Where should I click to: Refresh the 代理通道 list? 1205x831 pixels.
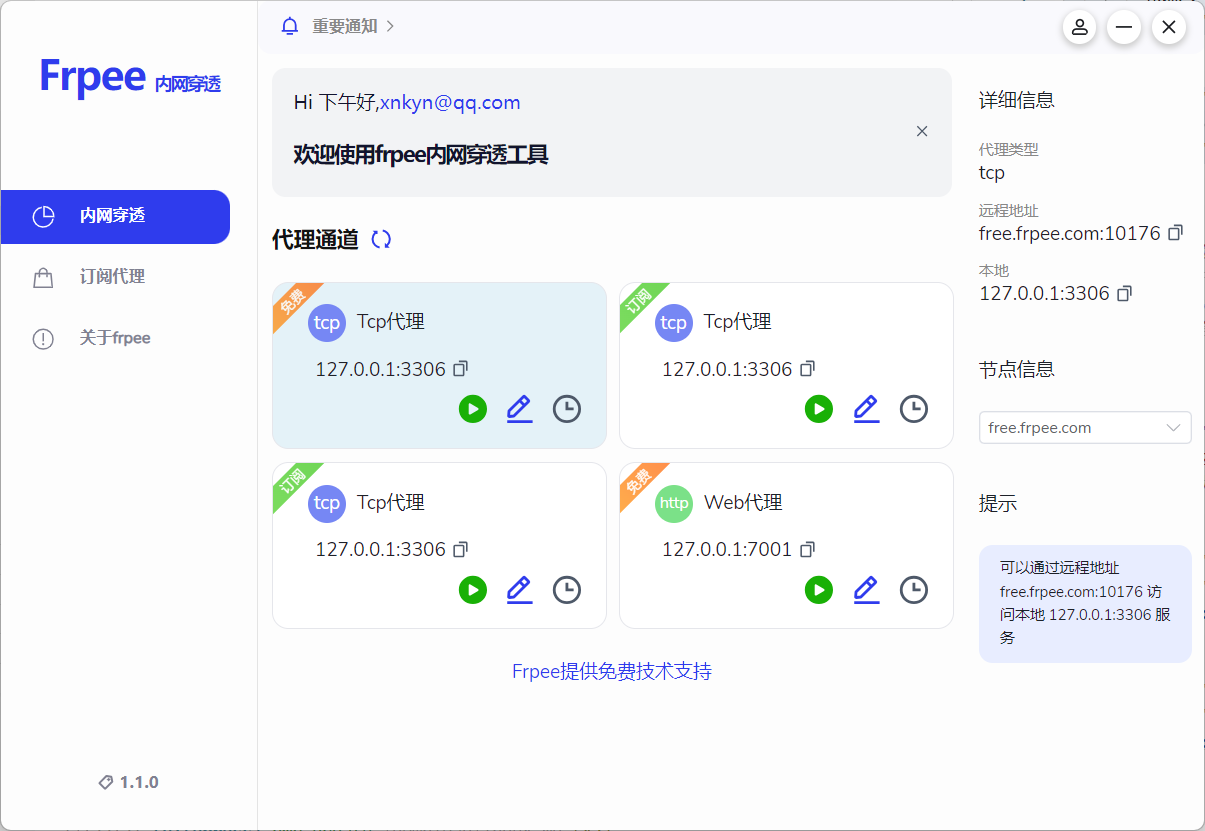pos(381,239)
